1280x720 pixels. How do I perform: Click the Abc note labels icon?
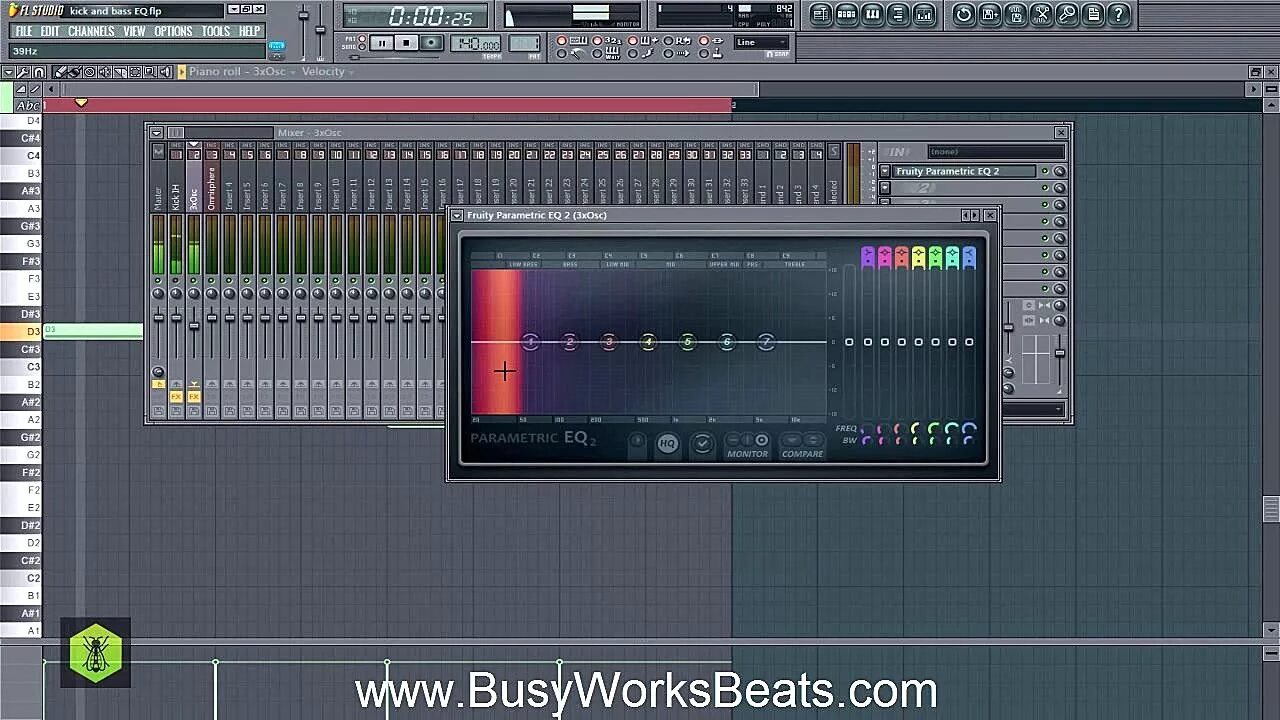tap(29, 105)
